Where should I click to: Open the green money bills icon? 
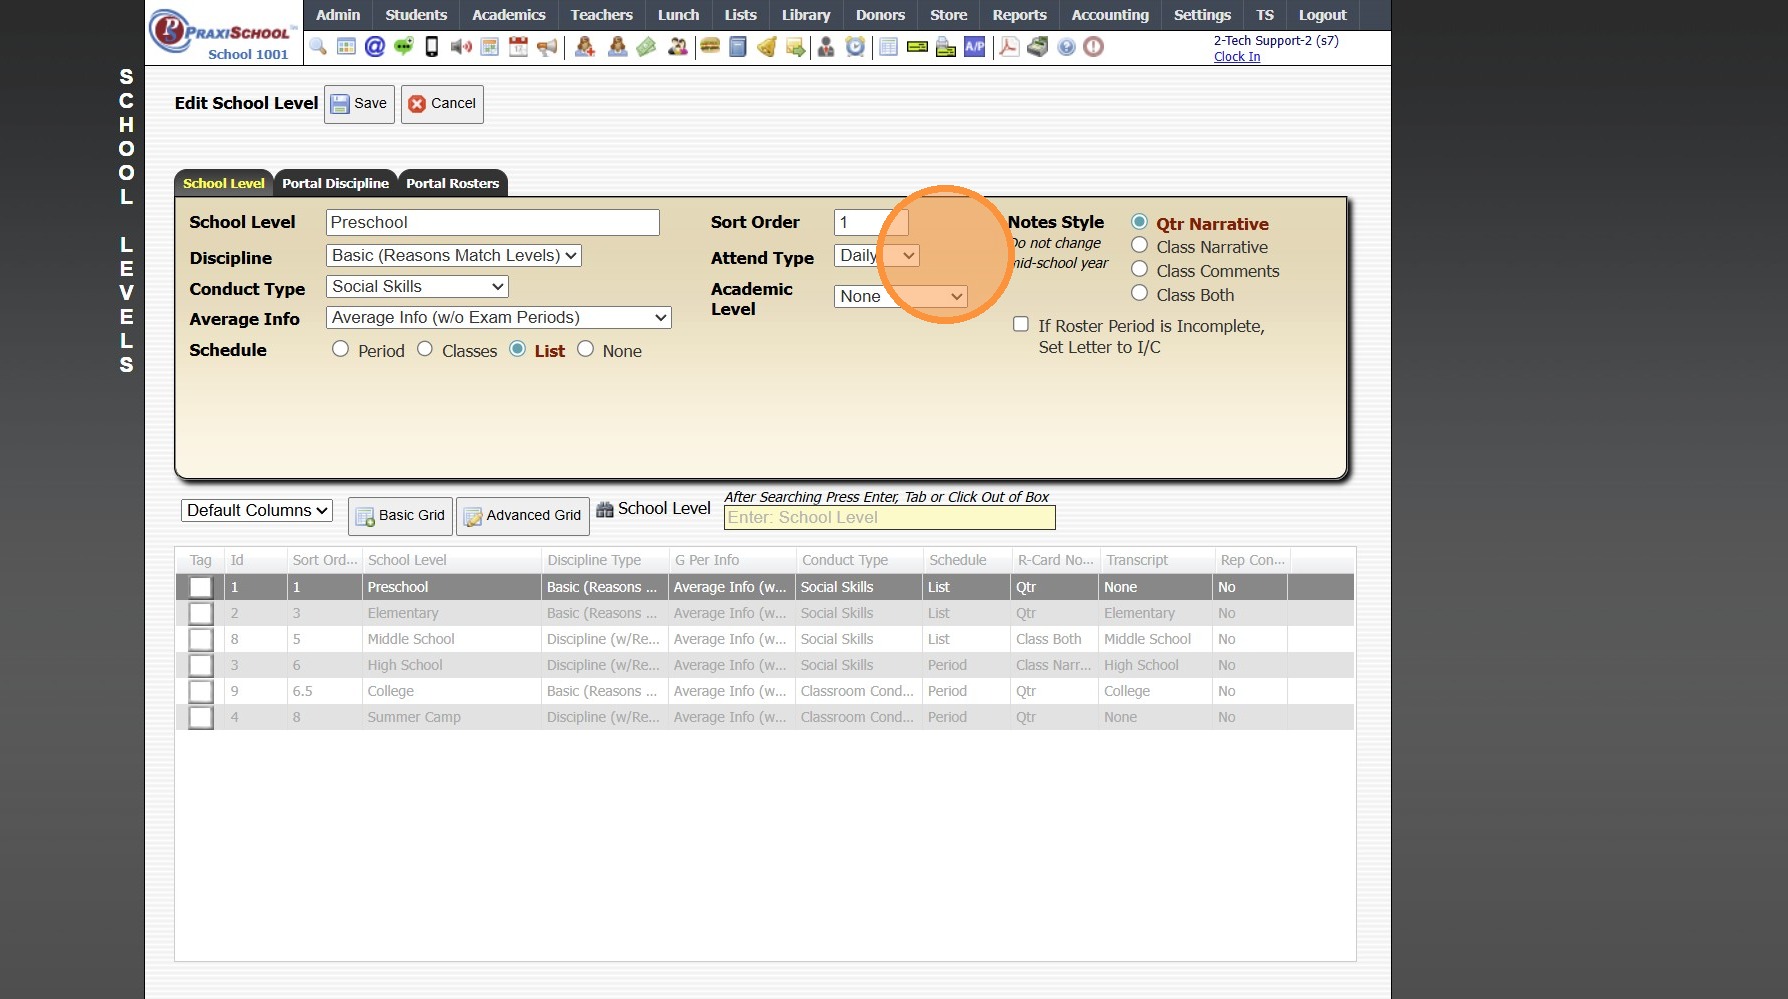click(x=647, y=47)
